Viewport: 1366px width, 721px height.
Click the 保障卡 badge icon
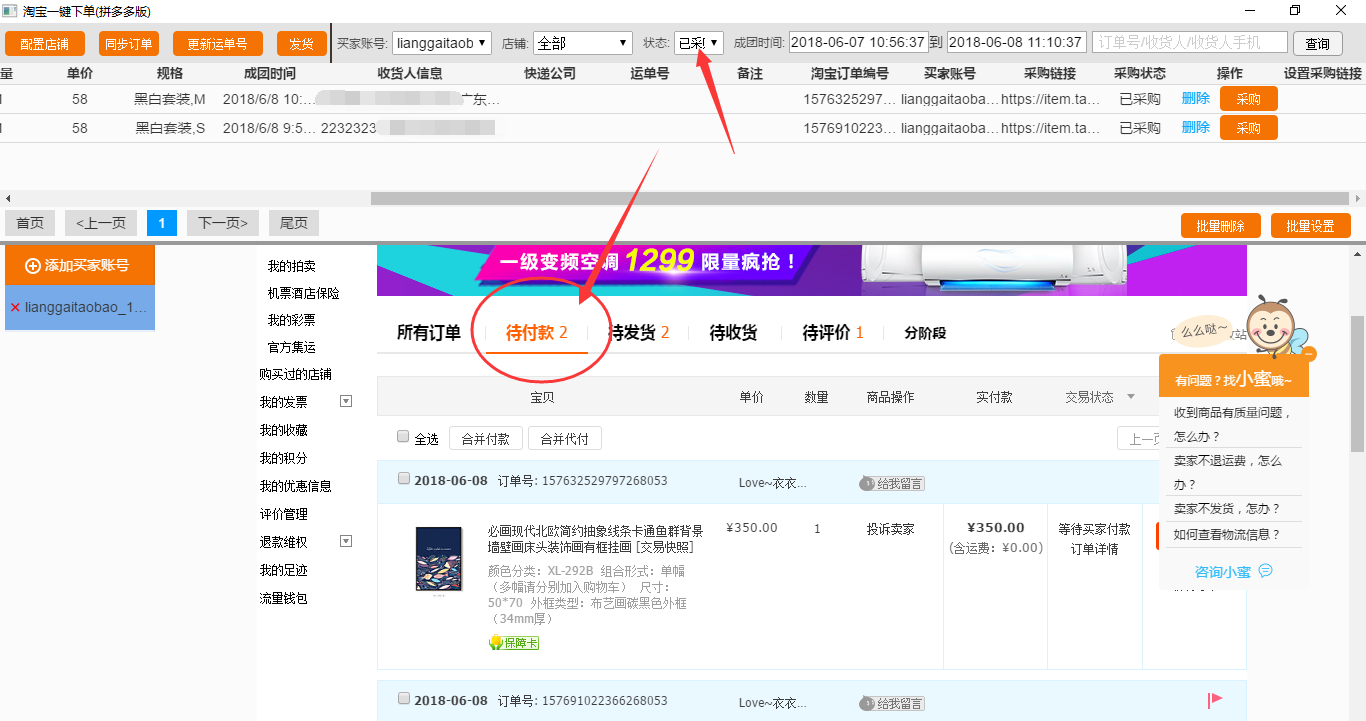[514, 643]
